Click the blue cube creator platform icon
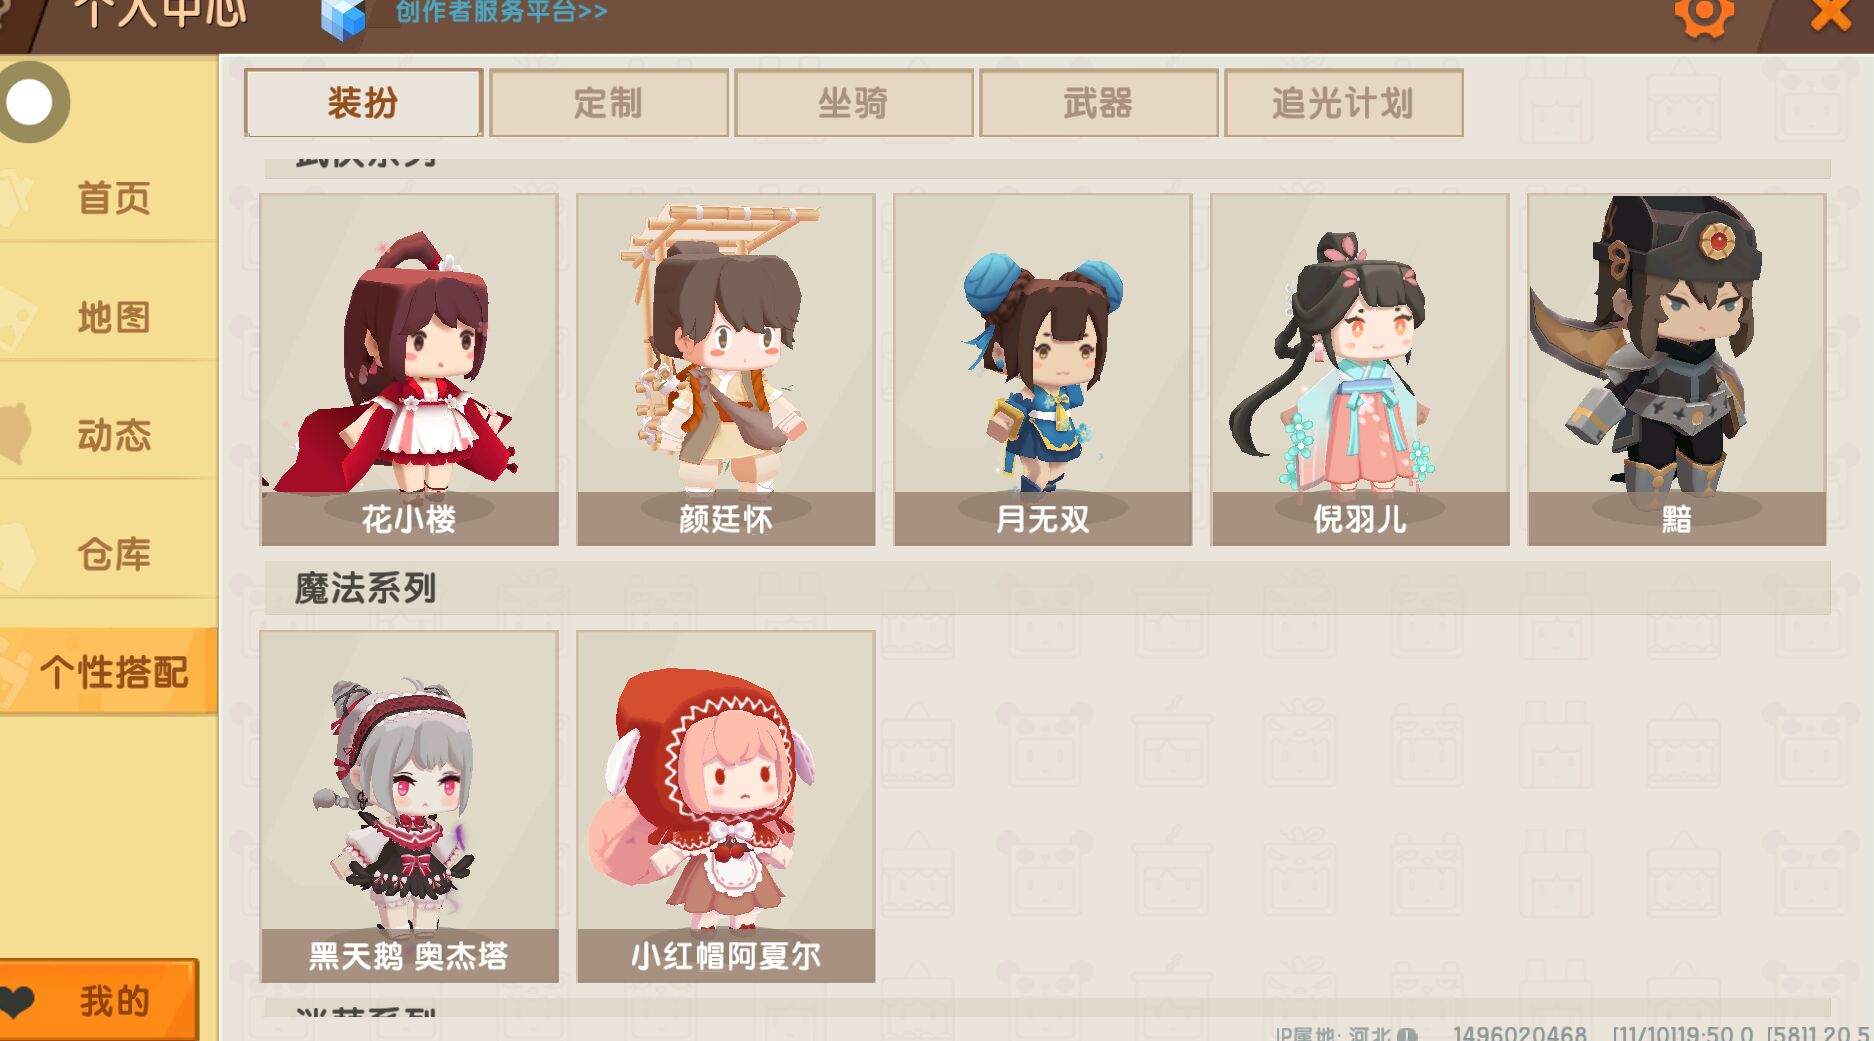 [x=343, y=17]
